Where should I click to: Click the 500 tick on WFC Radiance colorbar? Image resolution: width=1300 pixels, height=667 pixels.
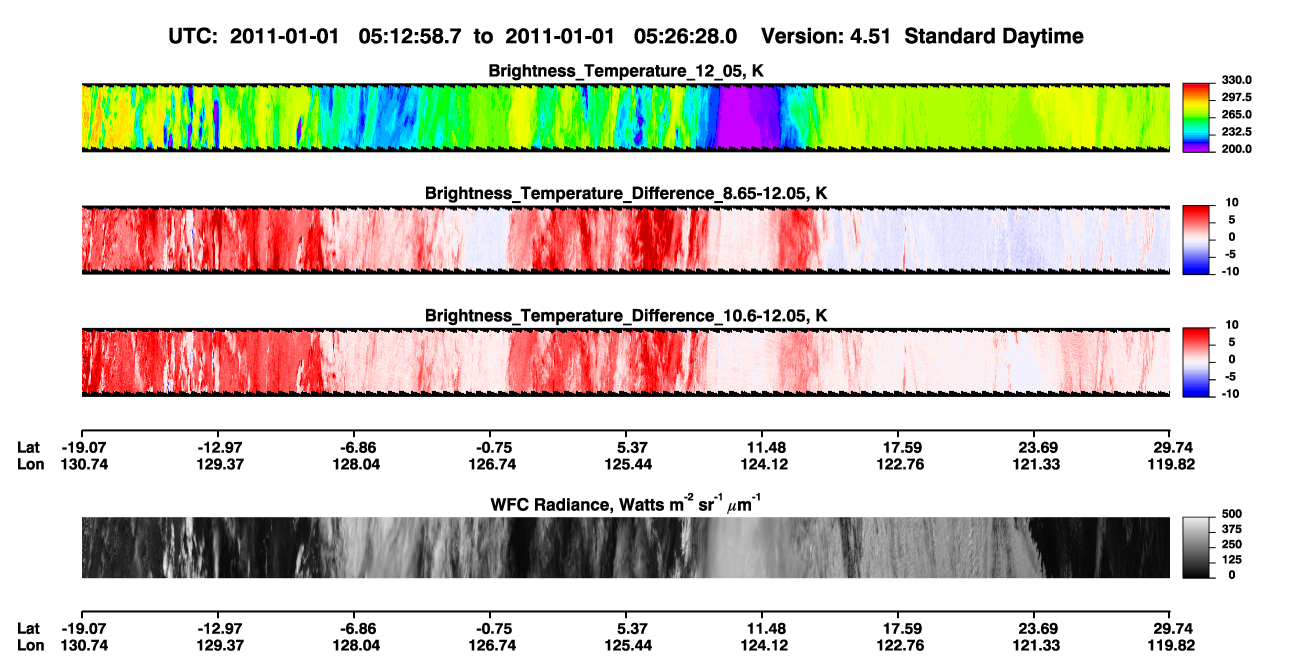[x=1232, y=513]
